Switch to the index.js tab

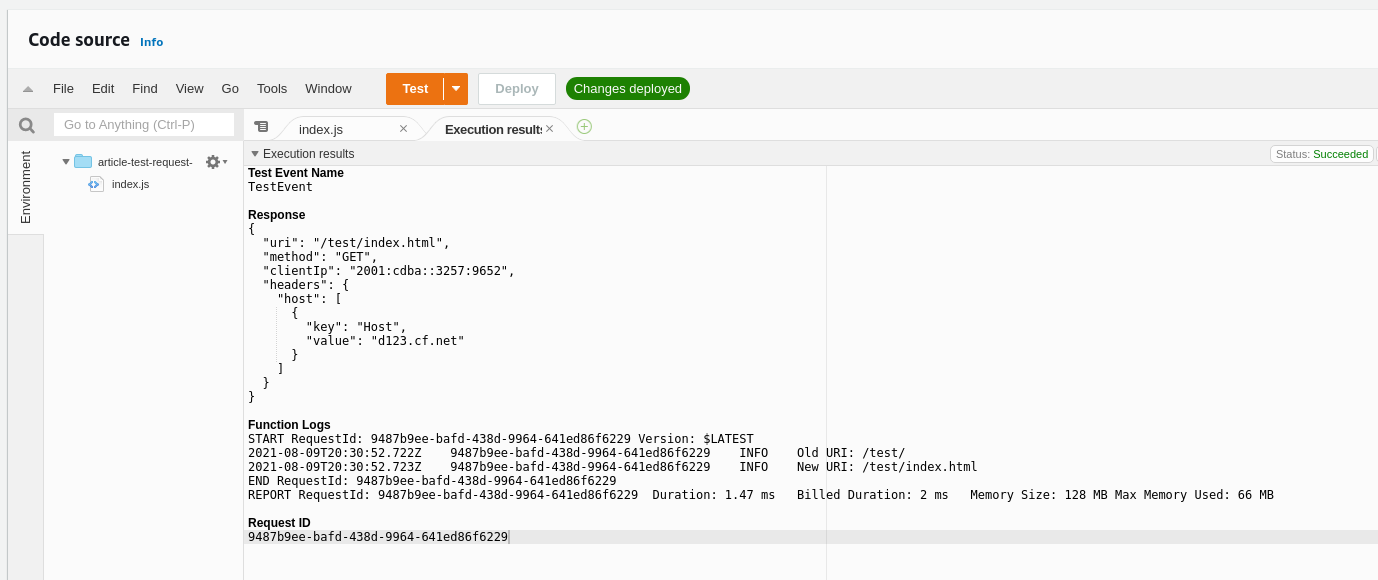coord(321,128)
